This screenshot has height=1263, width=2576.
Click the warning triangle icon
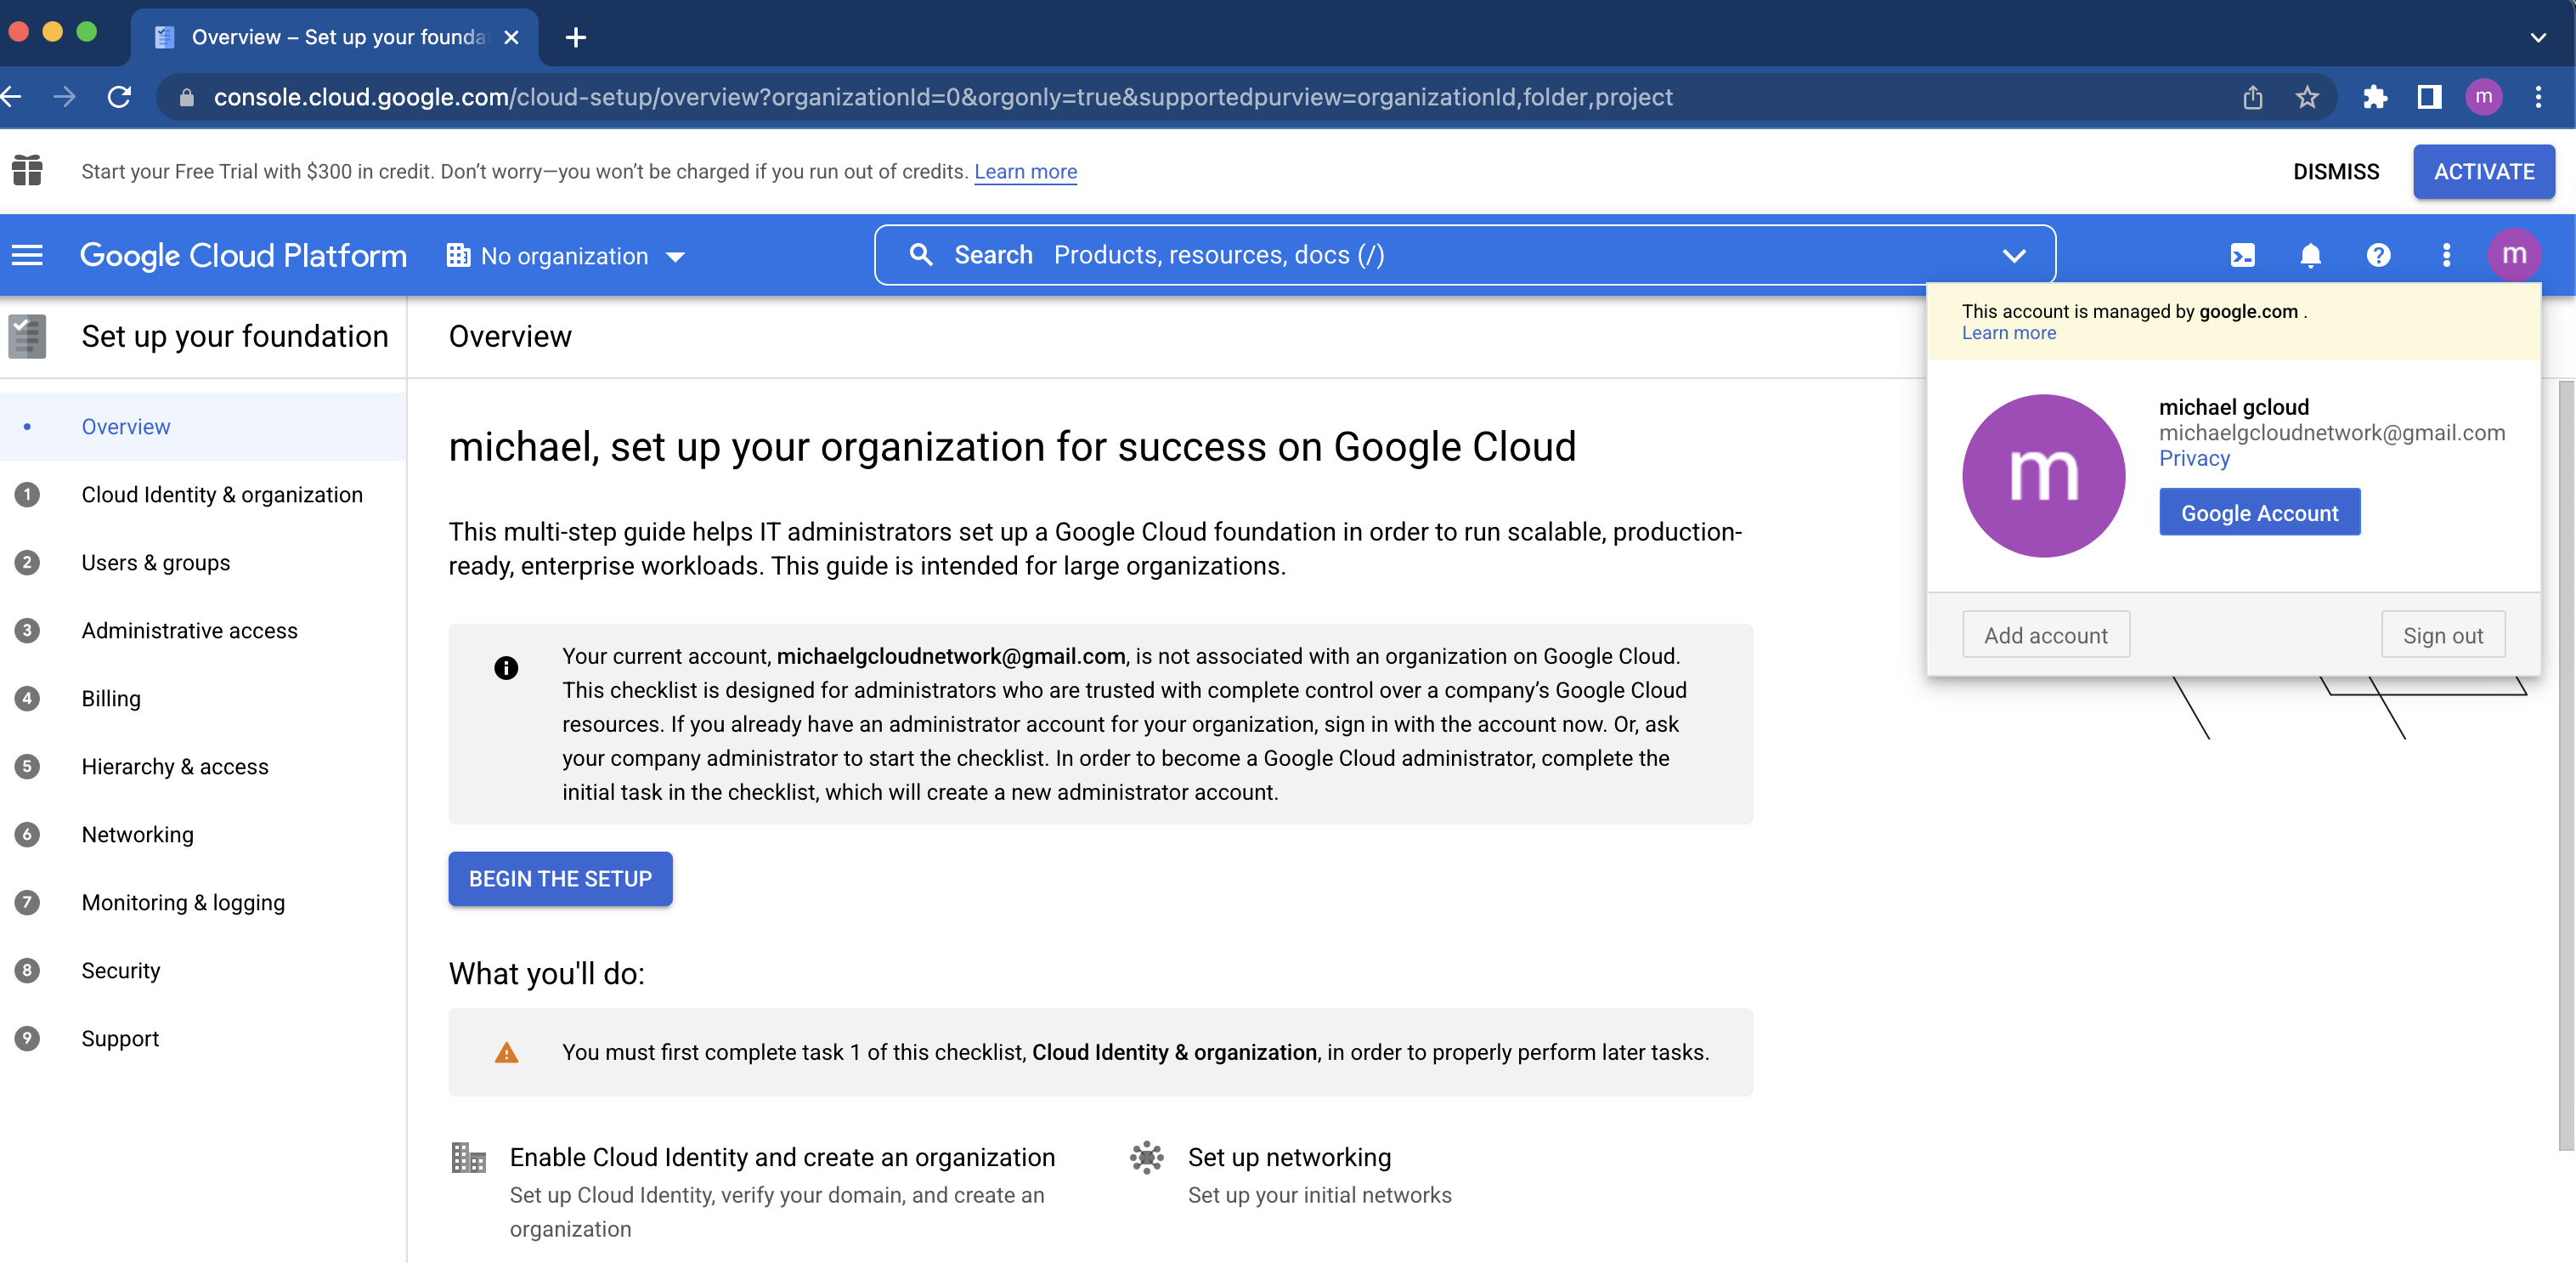coord(506,1053)
